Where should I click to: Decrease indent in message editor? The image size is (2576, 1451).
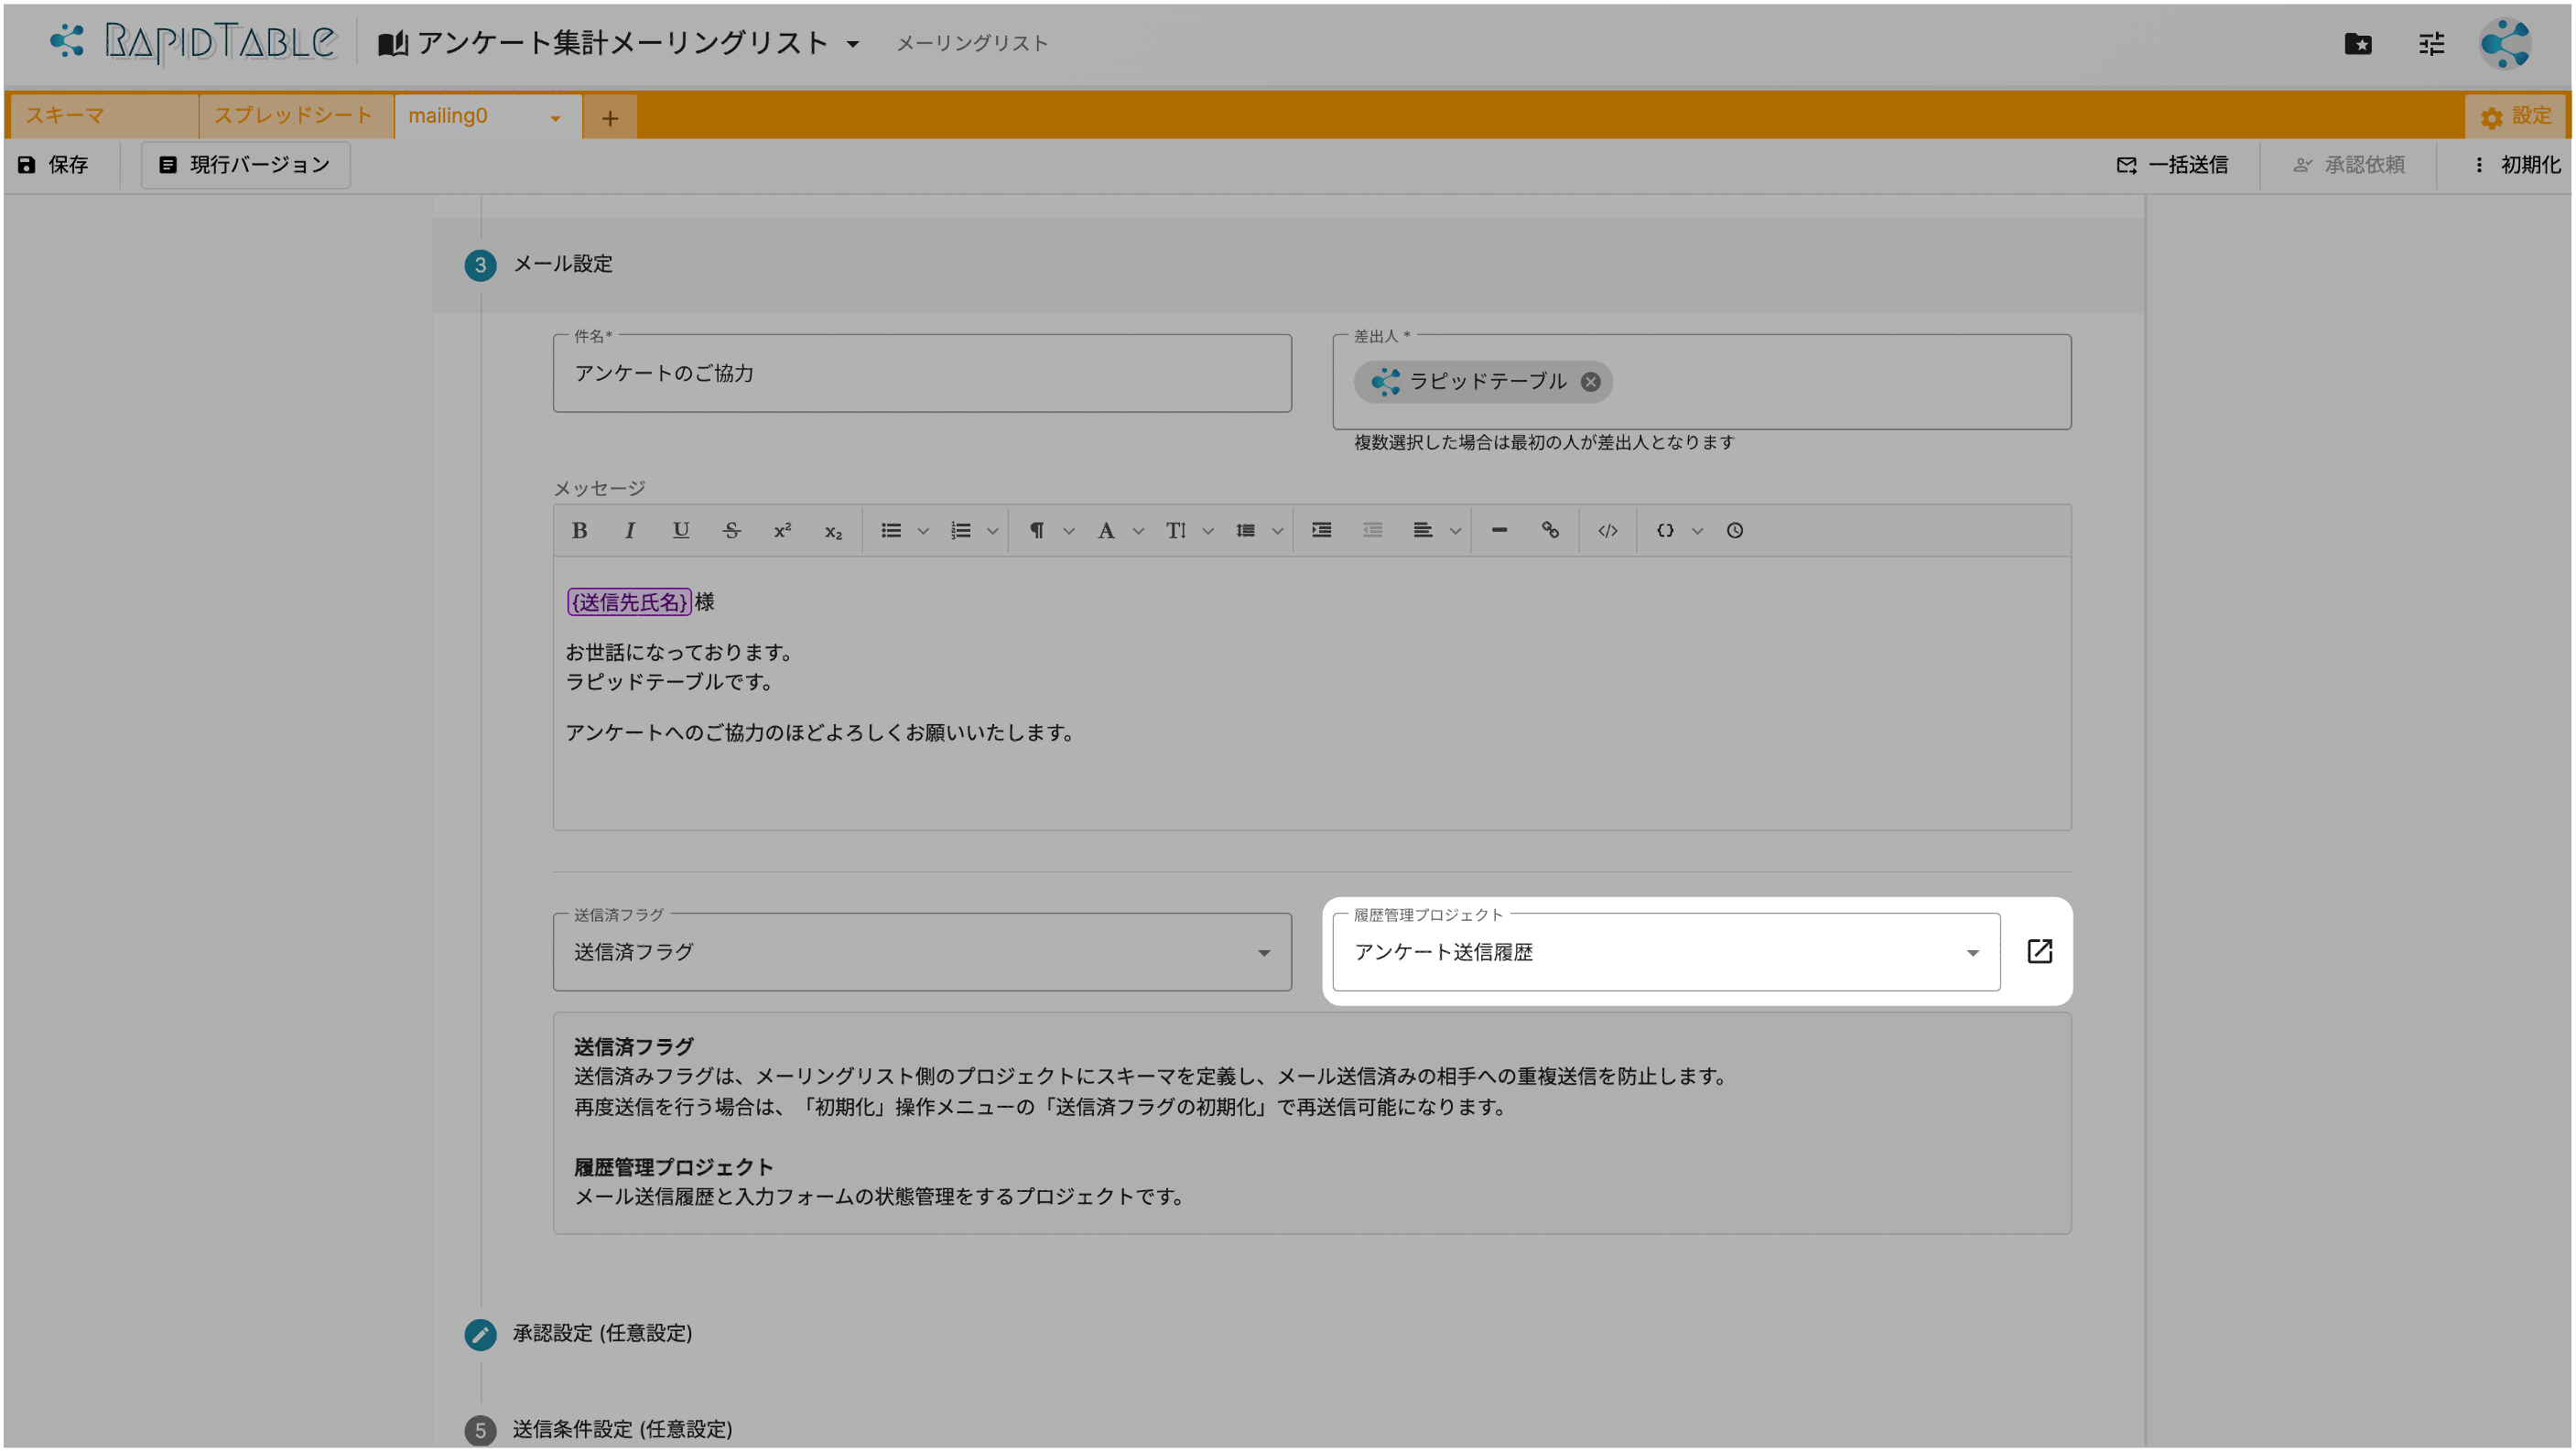(x=1373, y=531)
